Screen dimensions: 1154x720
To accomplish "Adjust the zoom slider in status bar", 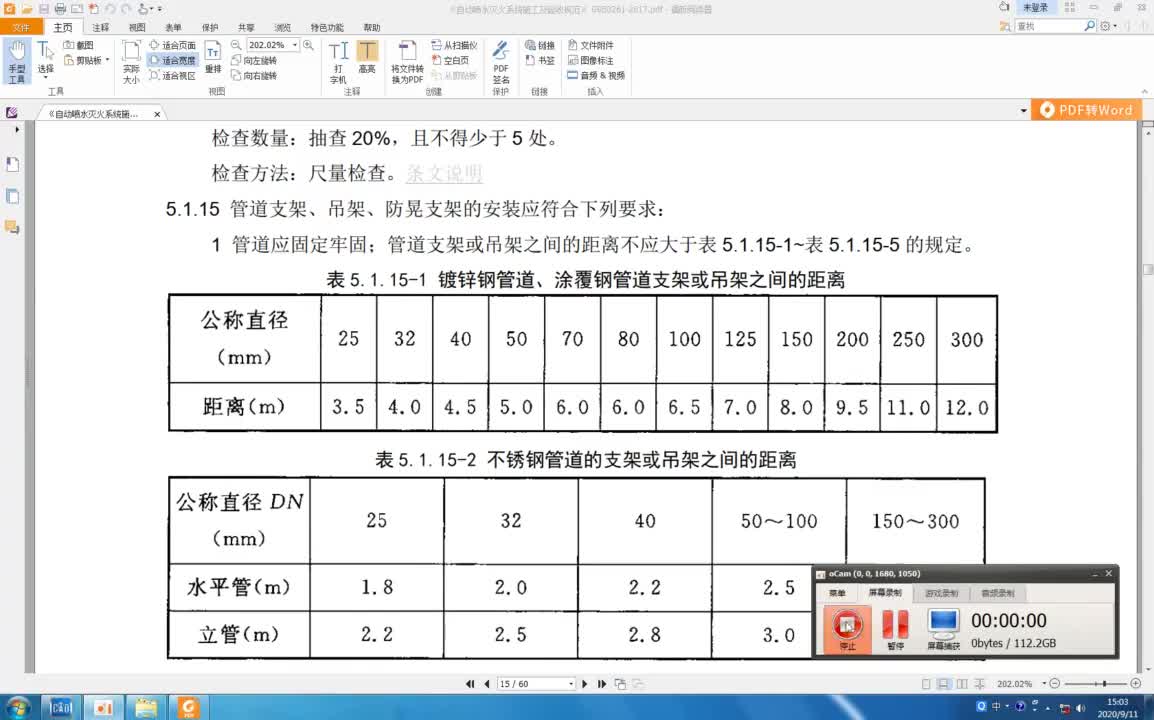I will pyautogui.click(x=1104, y=684).
